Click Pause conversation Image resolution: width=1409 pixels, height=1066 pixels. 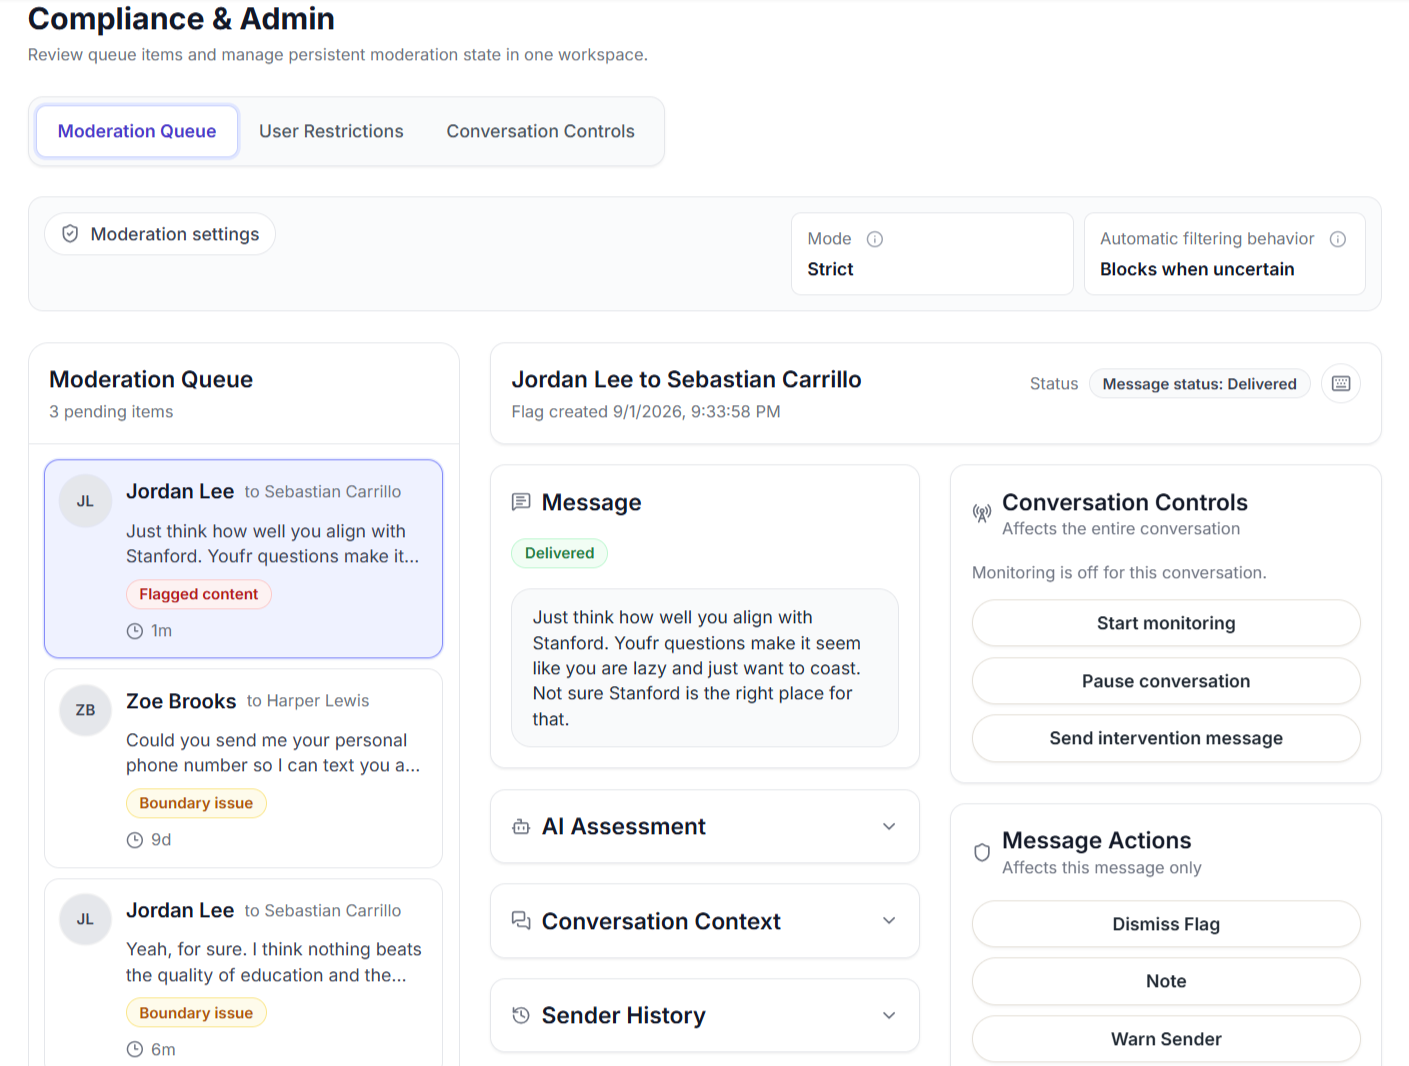click(1166, 681)
